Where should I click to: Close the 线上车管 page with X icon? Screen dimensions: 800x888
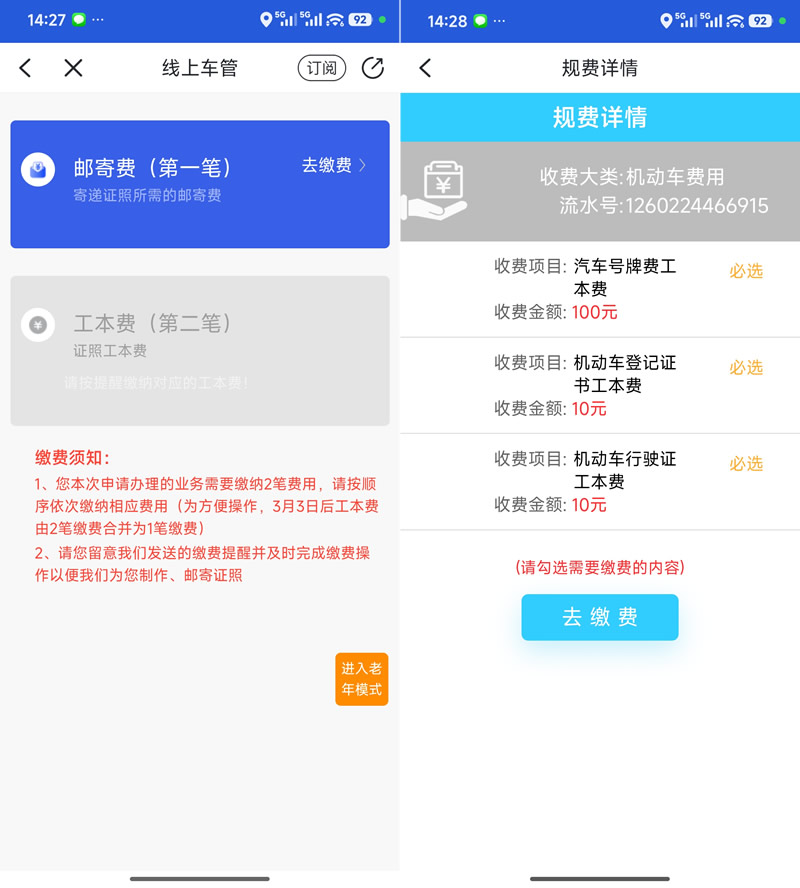coord(73,68)
